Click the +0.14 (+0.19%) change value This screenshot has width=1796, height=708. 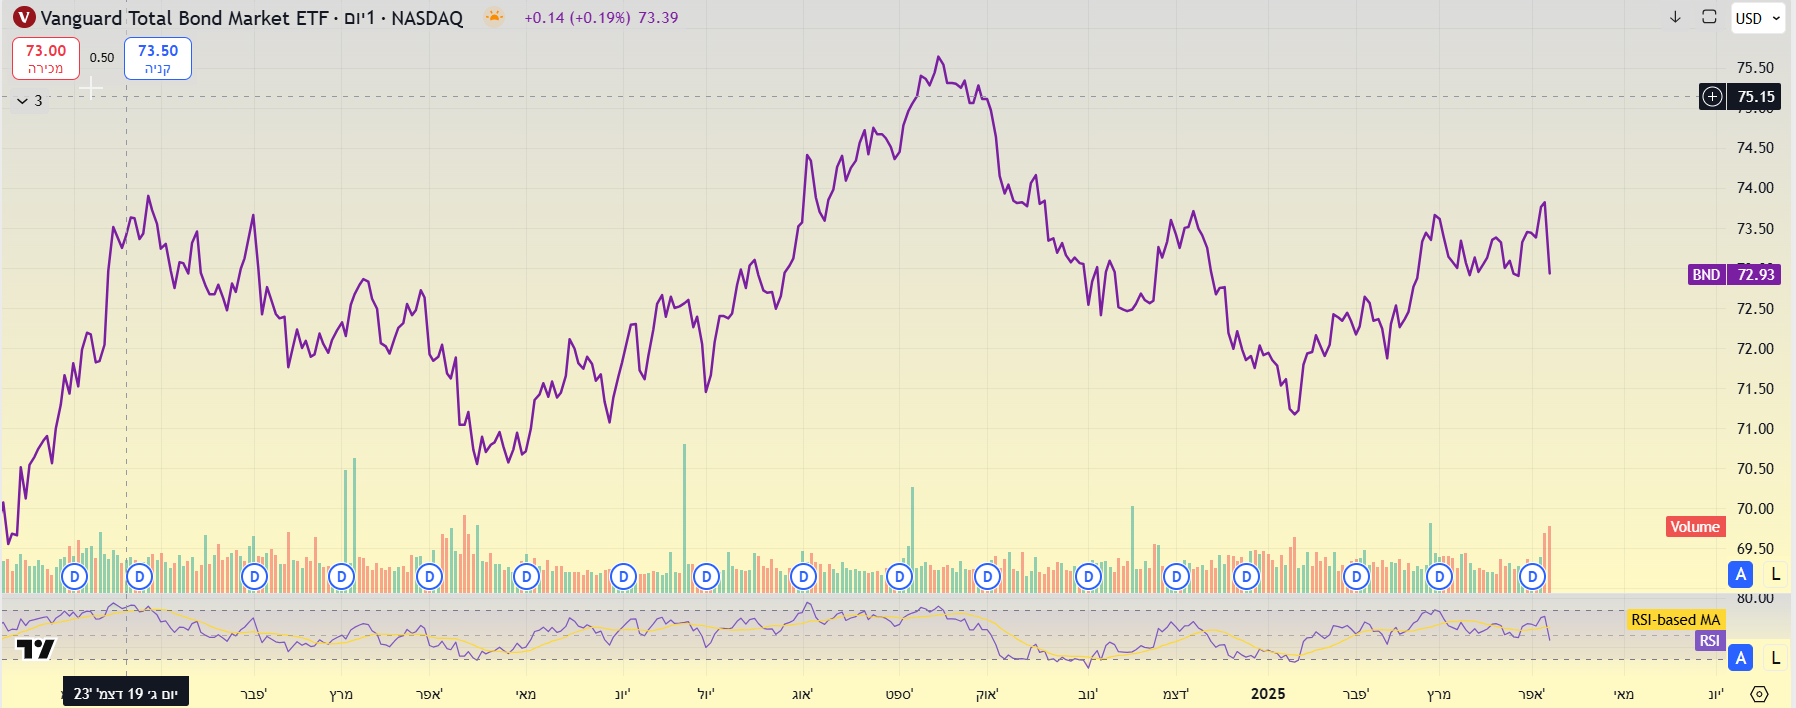[x=577, y=18]
